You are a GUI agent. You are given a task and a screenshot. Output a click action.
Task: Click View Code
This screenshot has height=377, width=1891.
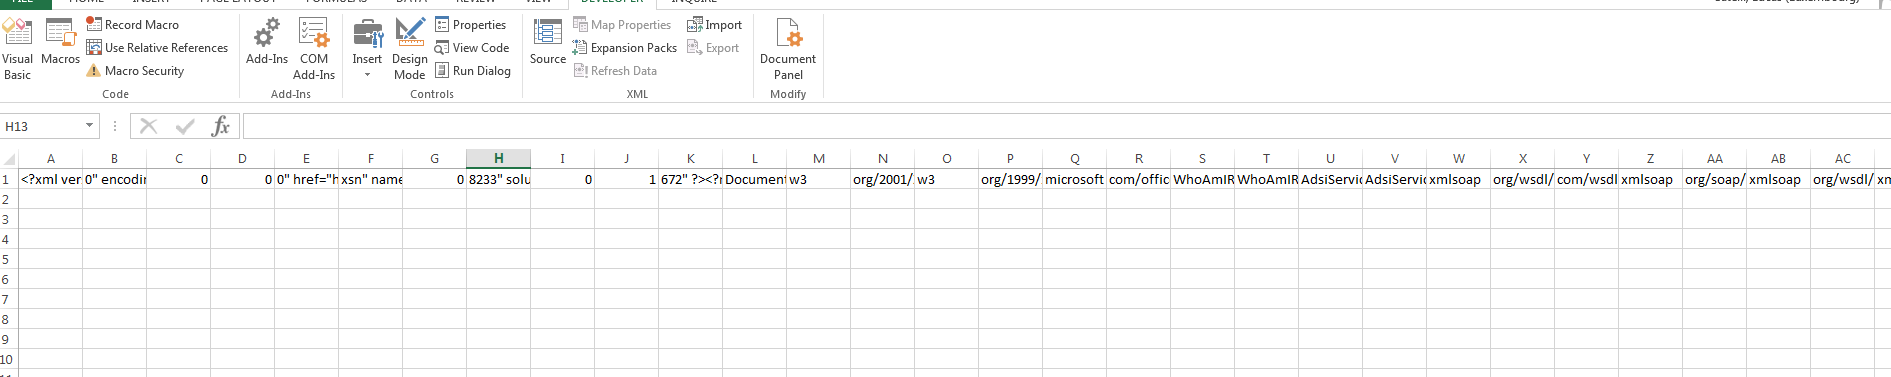472,48
